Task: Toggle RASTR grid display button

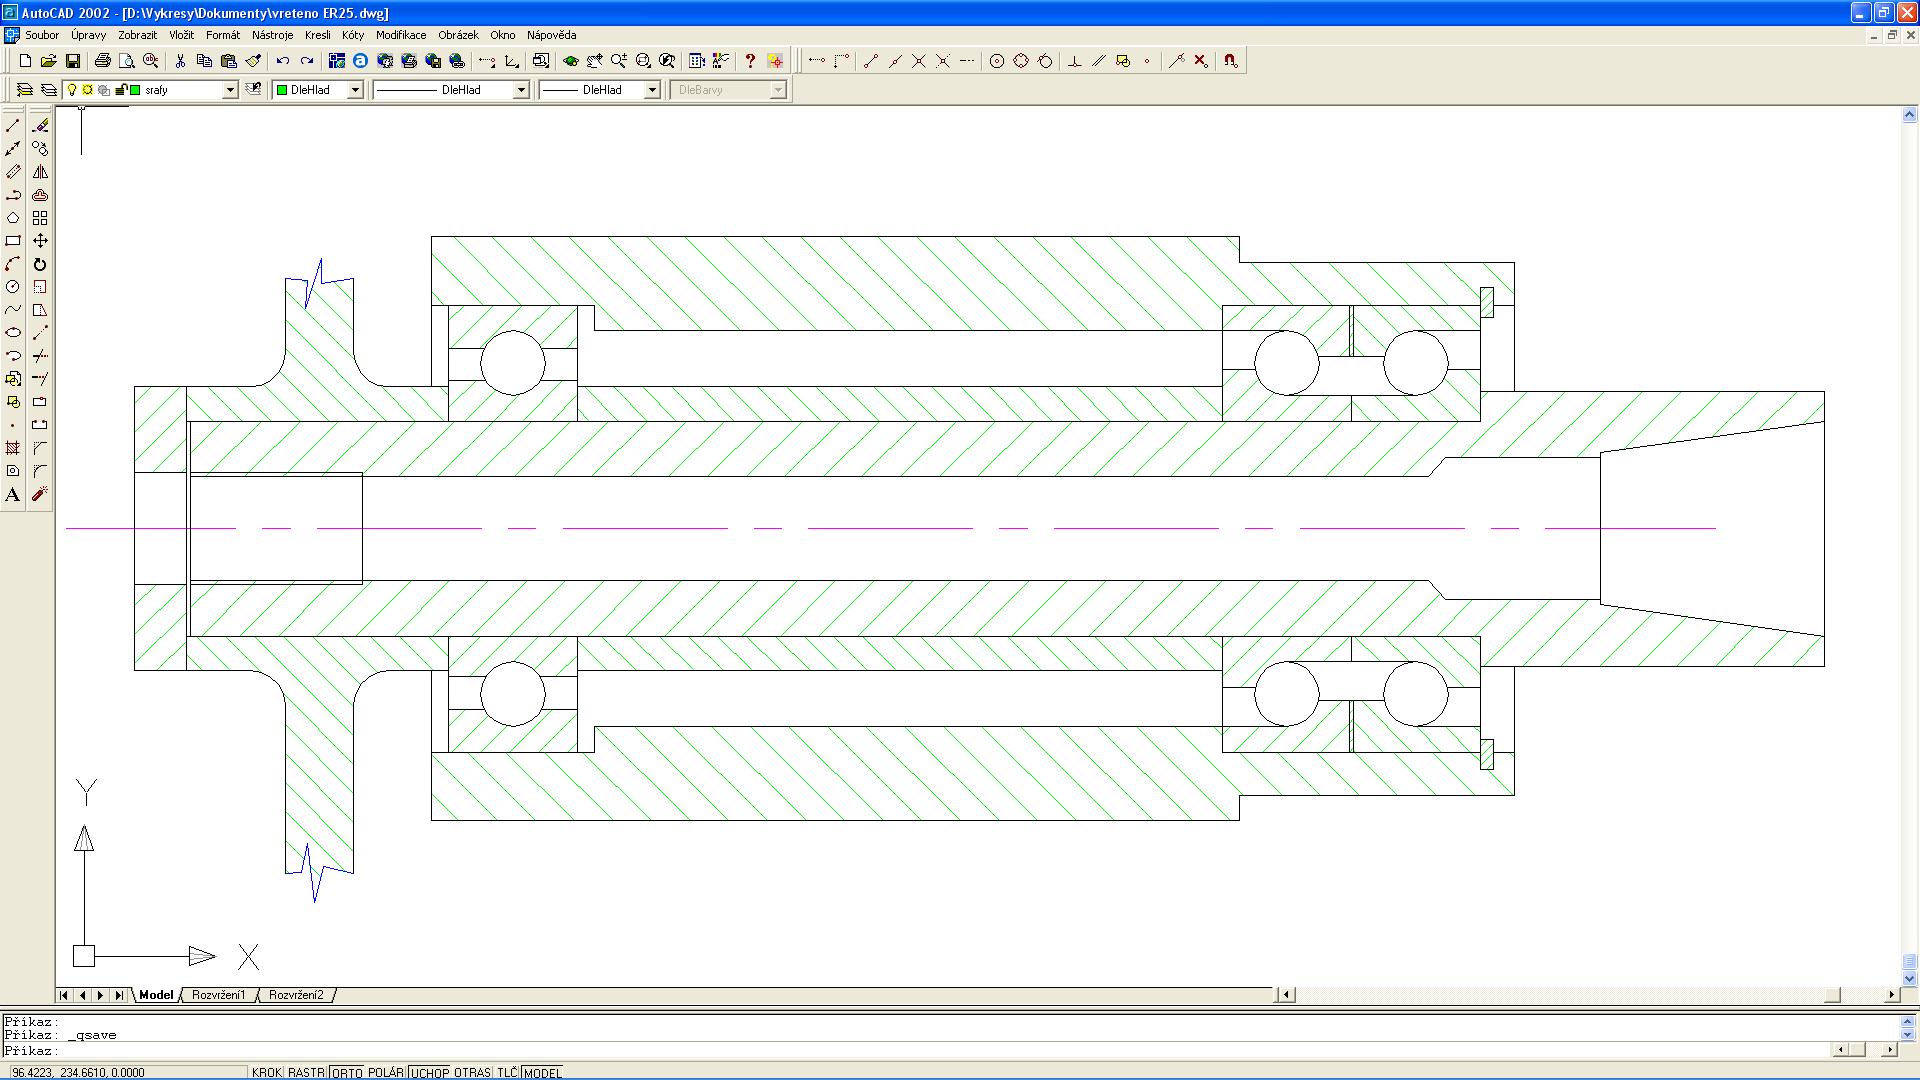Action: click(x=306, y=1073)
